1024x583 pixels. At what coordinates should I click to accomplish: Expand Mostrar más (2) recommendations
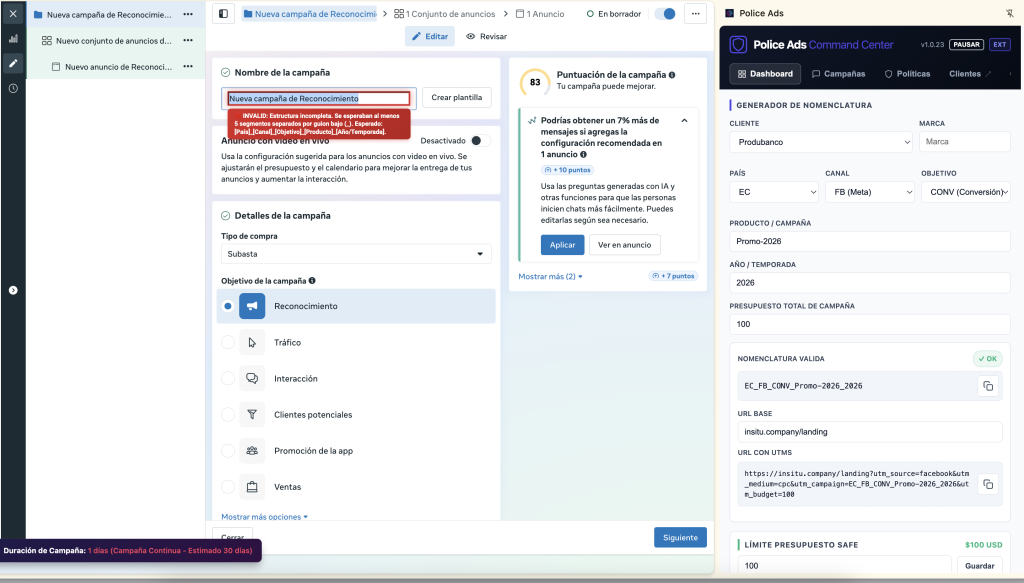(551, 276)
